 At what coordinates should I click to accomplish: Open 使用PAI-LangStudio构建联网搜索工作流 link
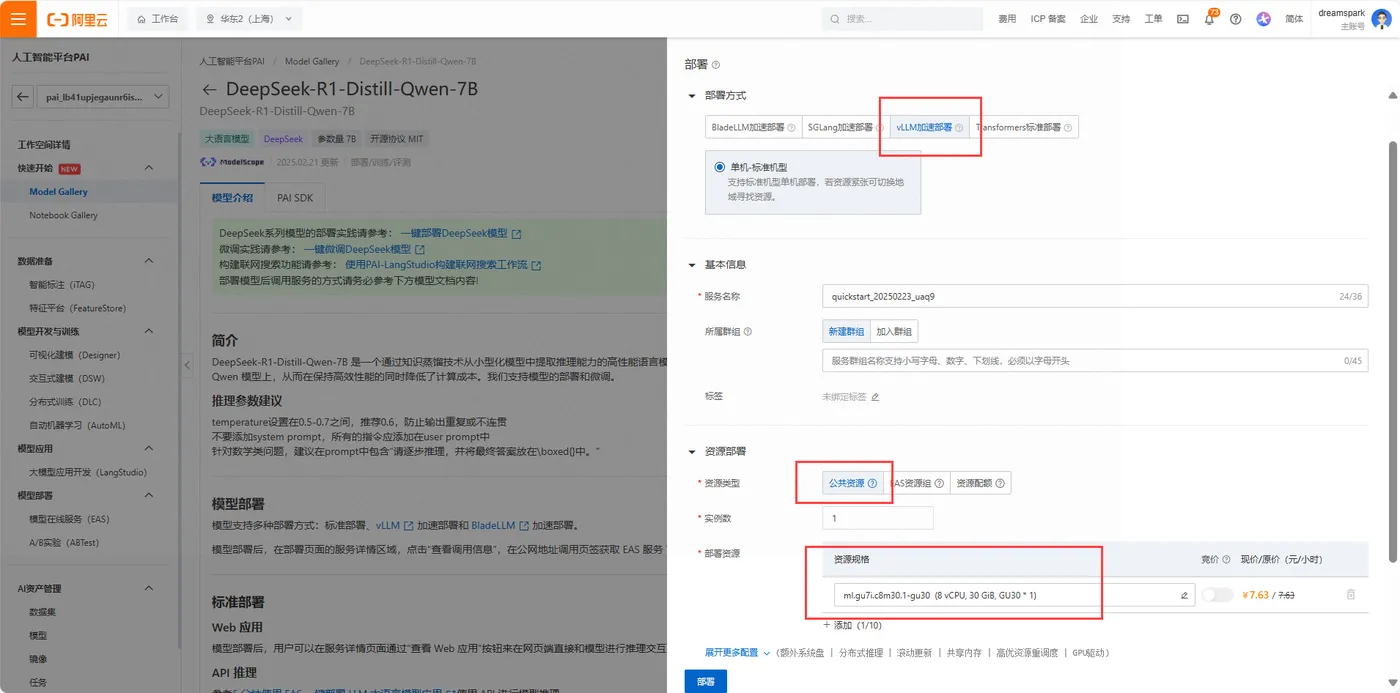click(436, 265)
